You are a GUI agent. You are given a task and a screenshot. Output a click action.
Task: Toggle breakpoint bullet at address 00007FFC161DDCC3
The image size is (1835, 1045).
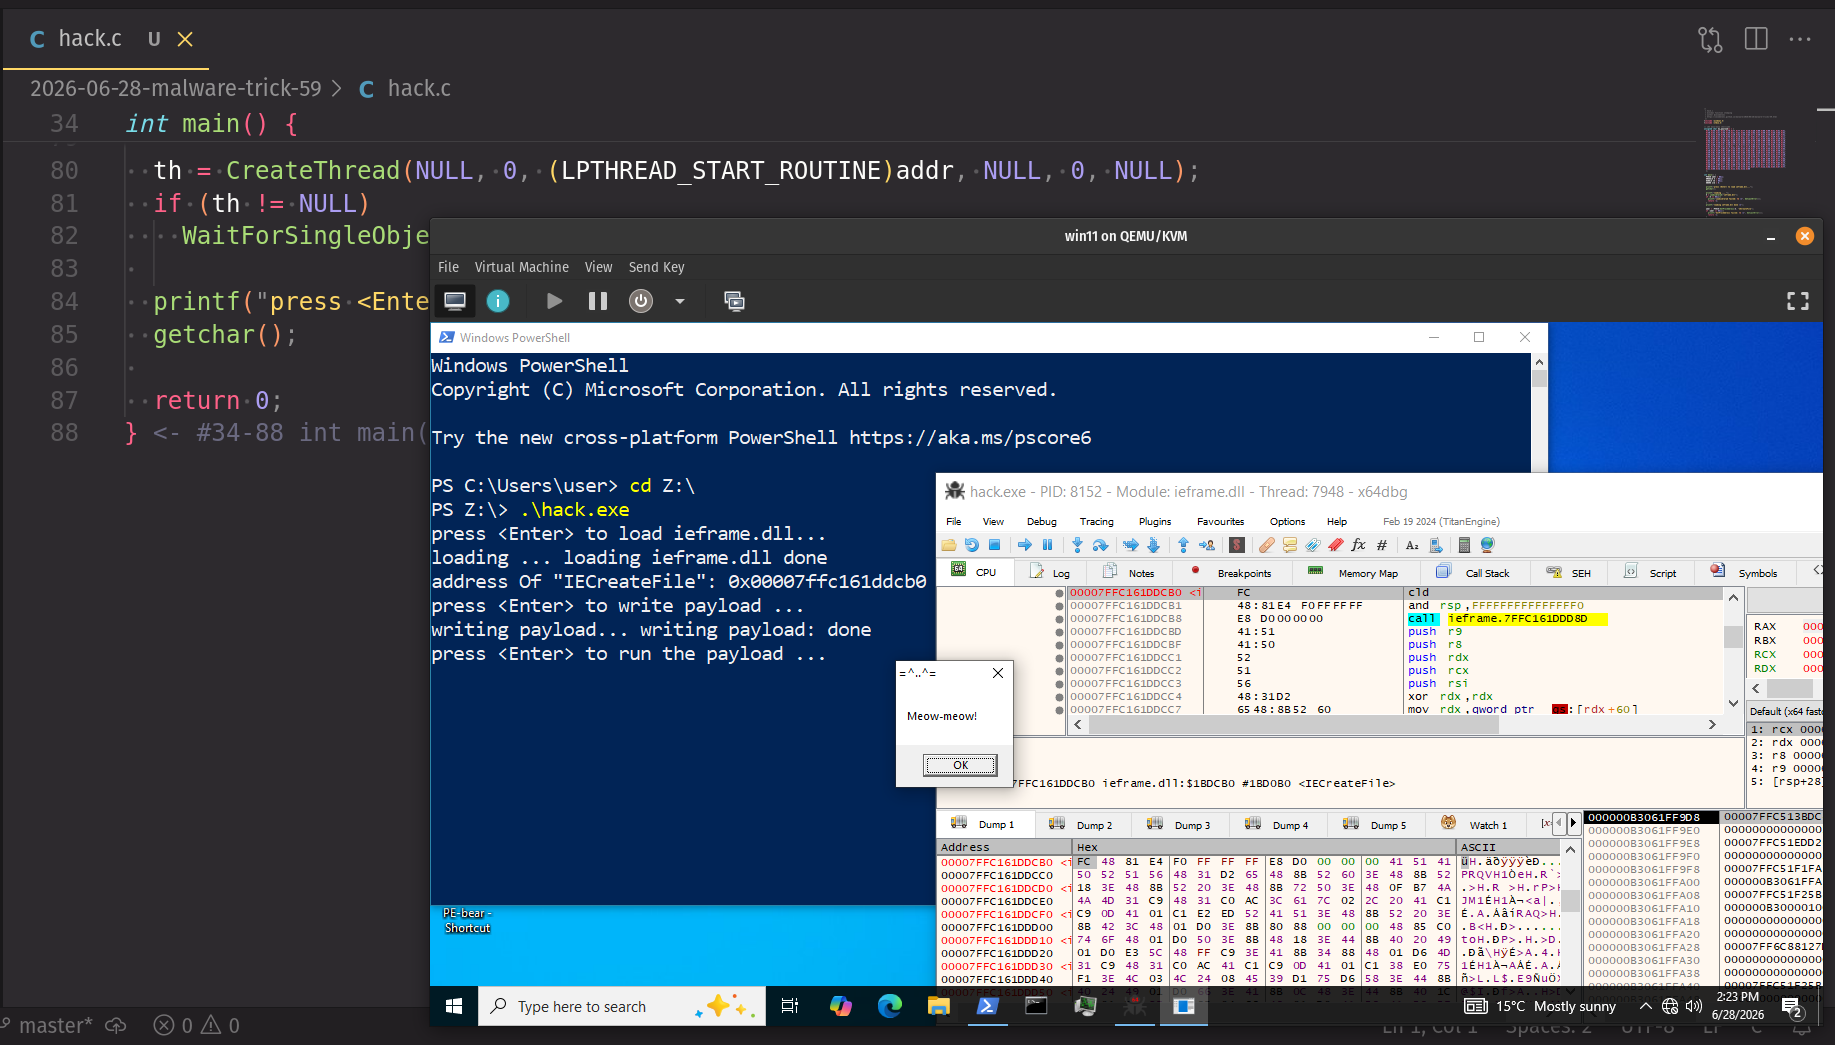tap(1060, 684)
